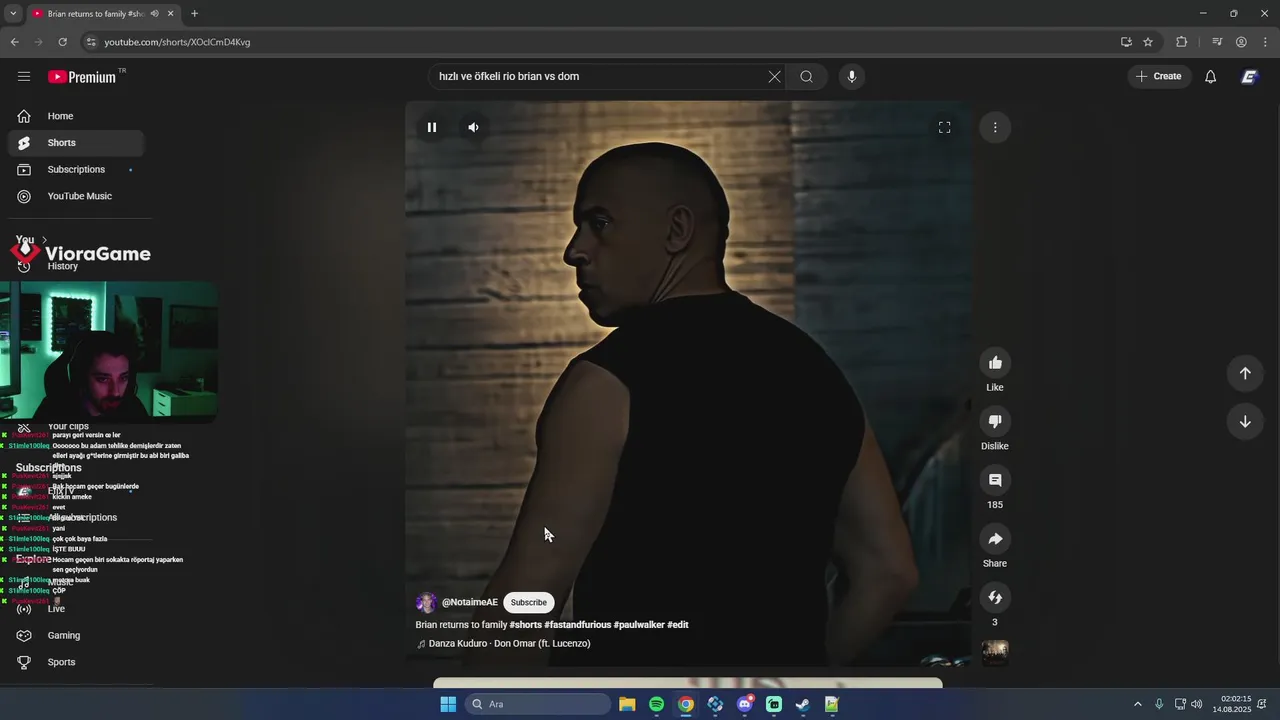Open the #fastandfurious hashtag
This screenshot has width=1280, height=720.
pyautogui.click(x=577, y=625)
